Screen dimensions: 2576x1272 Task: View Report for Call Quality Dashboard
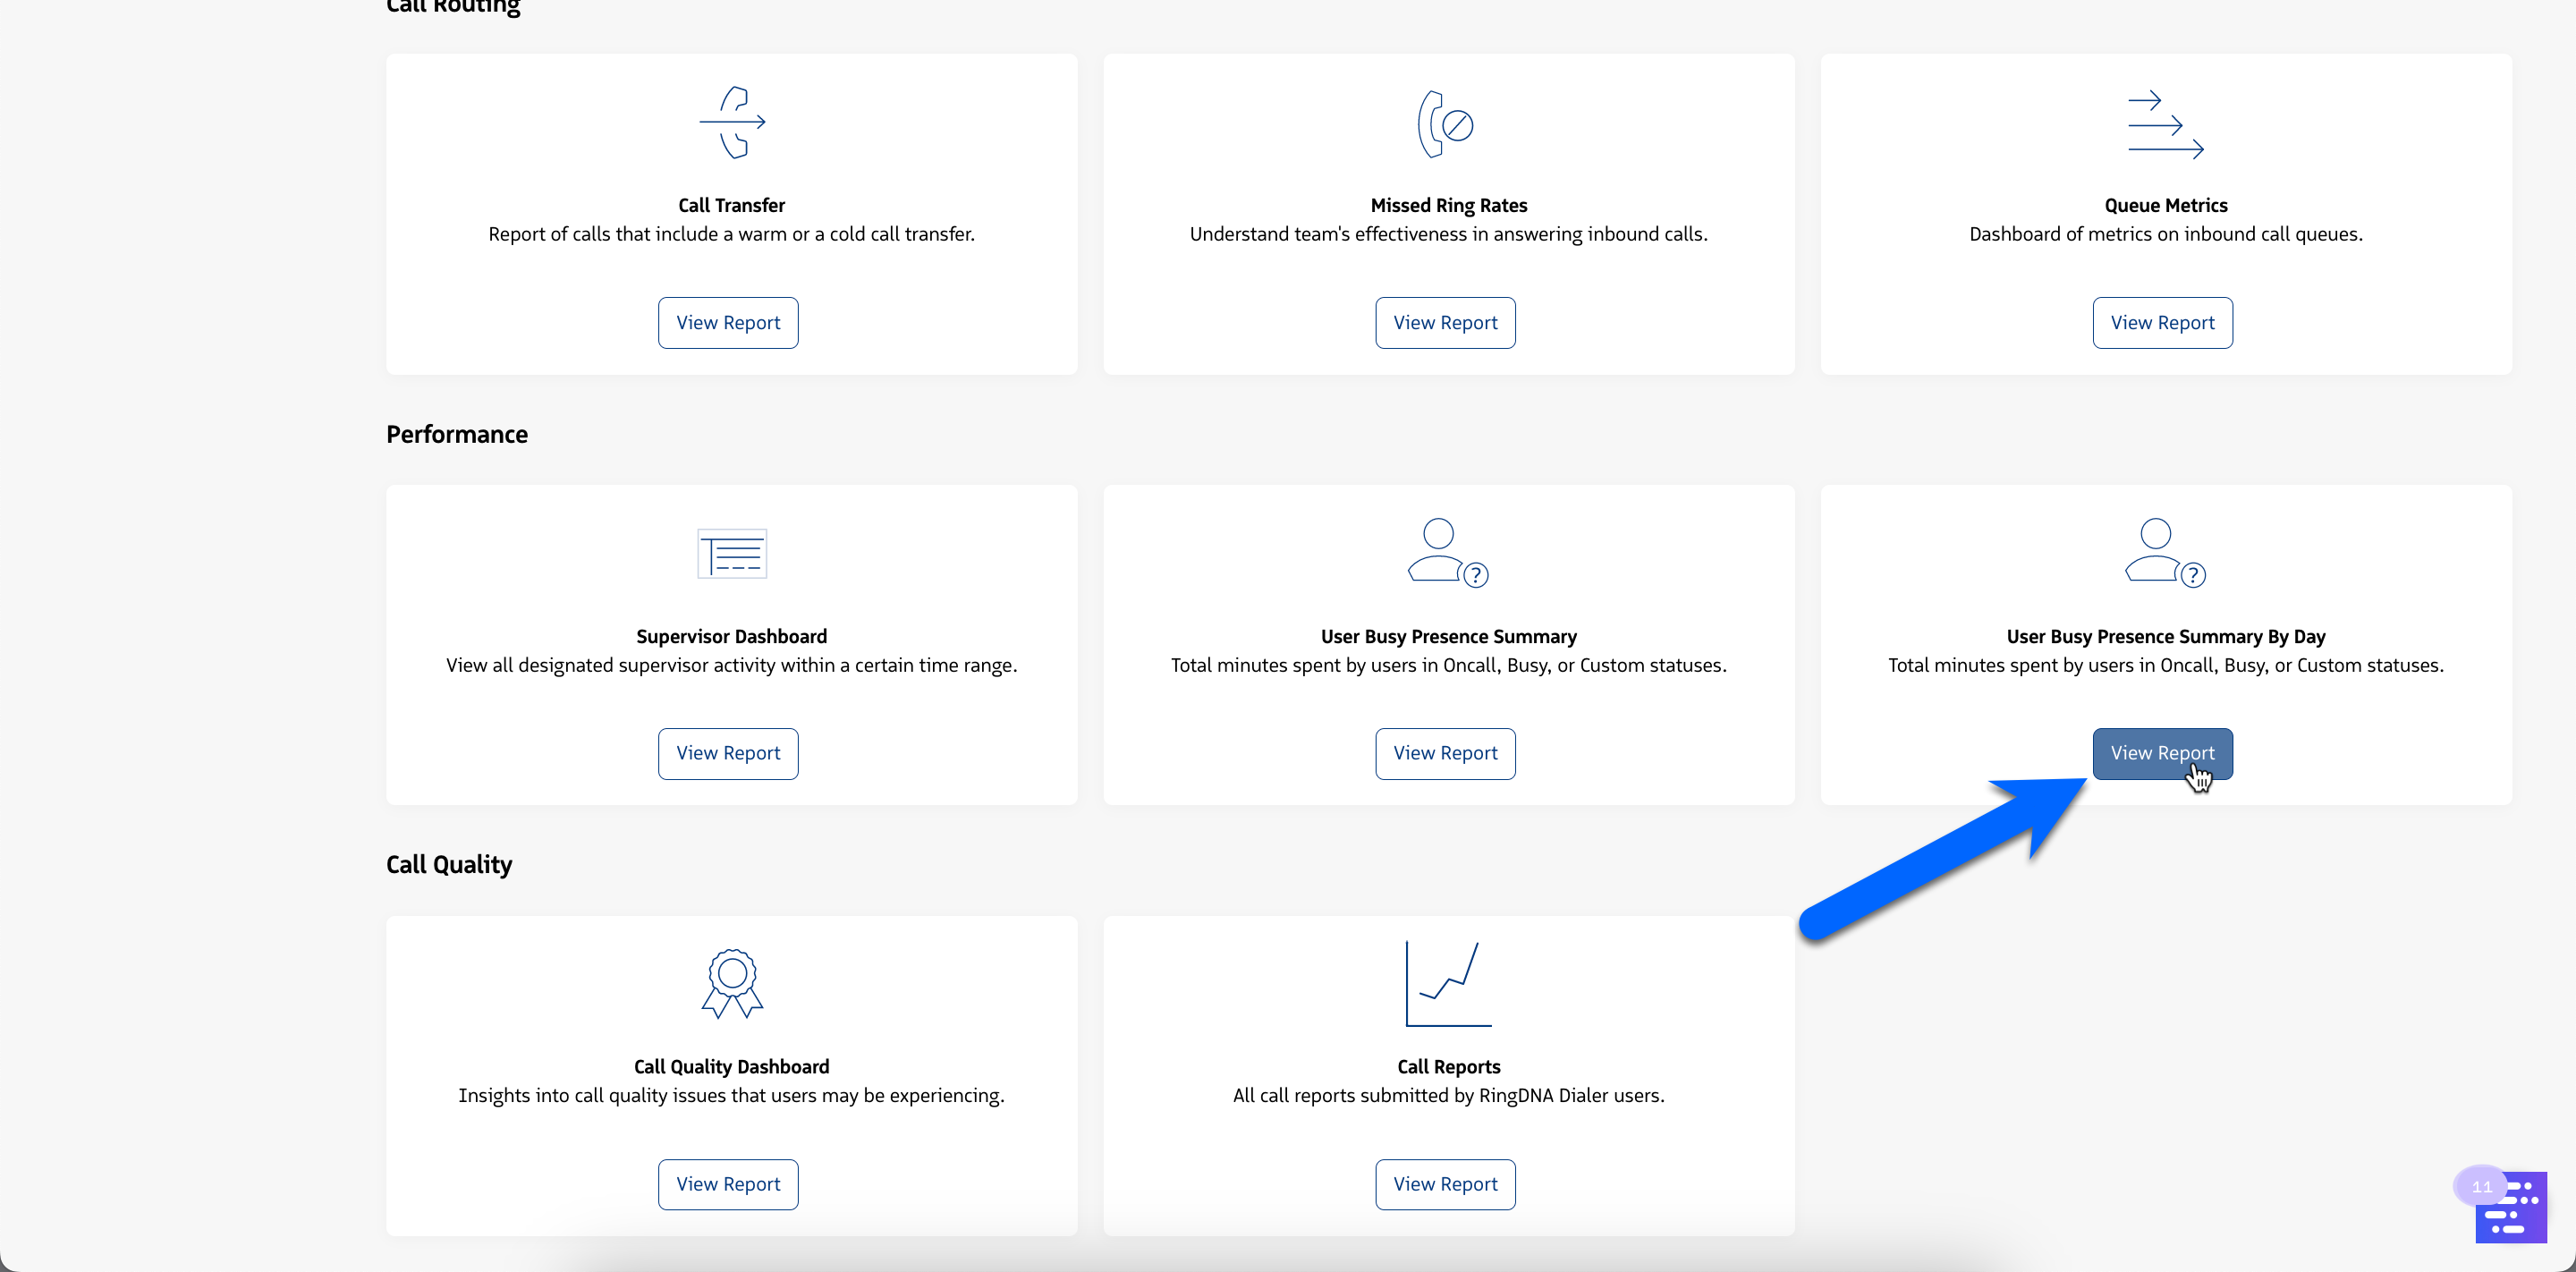pos(728,1184)
